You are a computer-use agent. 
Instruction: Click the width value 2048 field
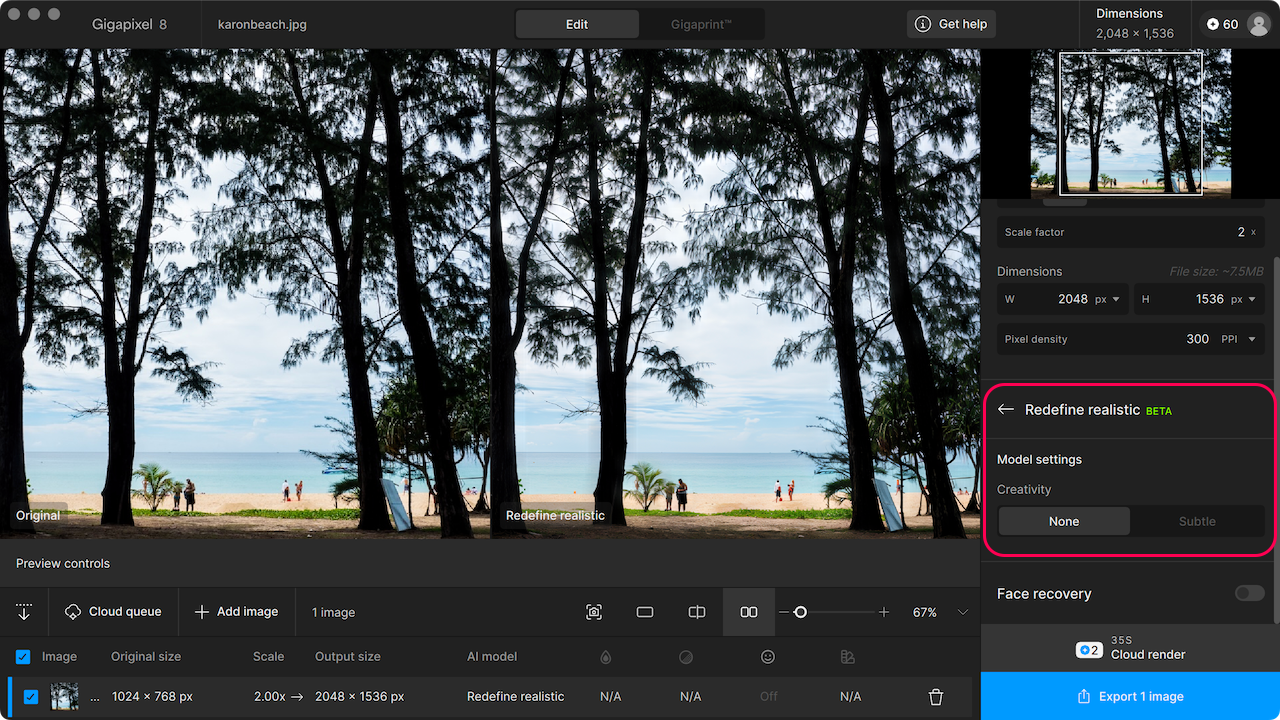[1072, 299]
